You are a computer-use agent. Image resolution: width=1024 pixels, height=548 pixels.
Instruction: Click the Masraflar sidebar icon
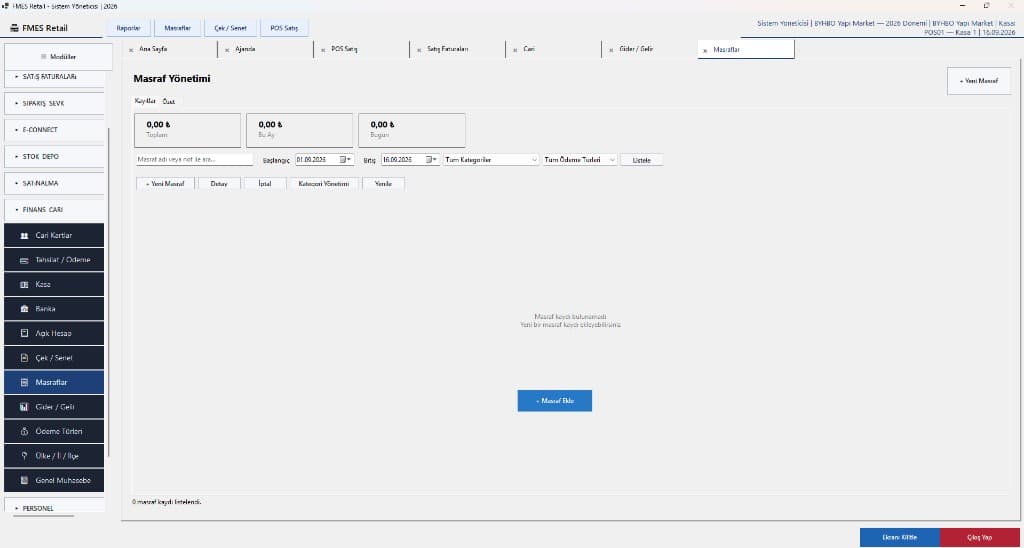[24, 382]
